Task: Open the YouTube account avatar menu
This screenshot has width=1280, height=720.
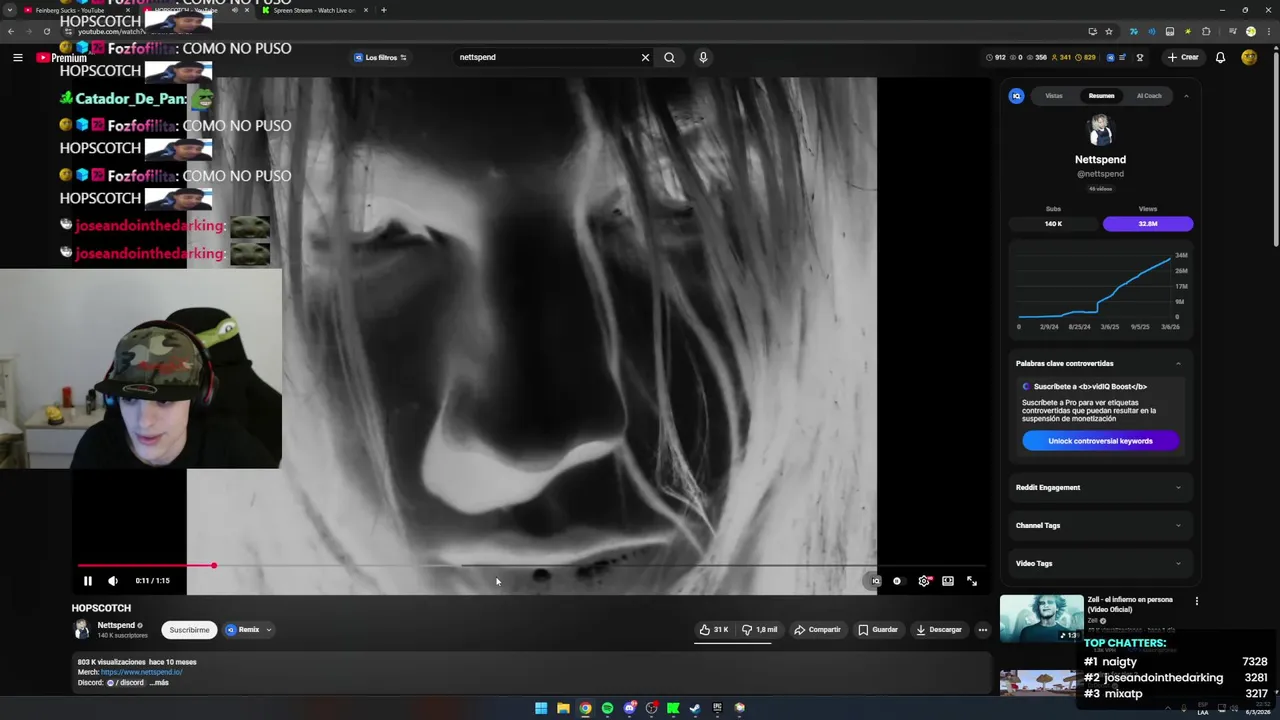Action: pos(1249,57)
